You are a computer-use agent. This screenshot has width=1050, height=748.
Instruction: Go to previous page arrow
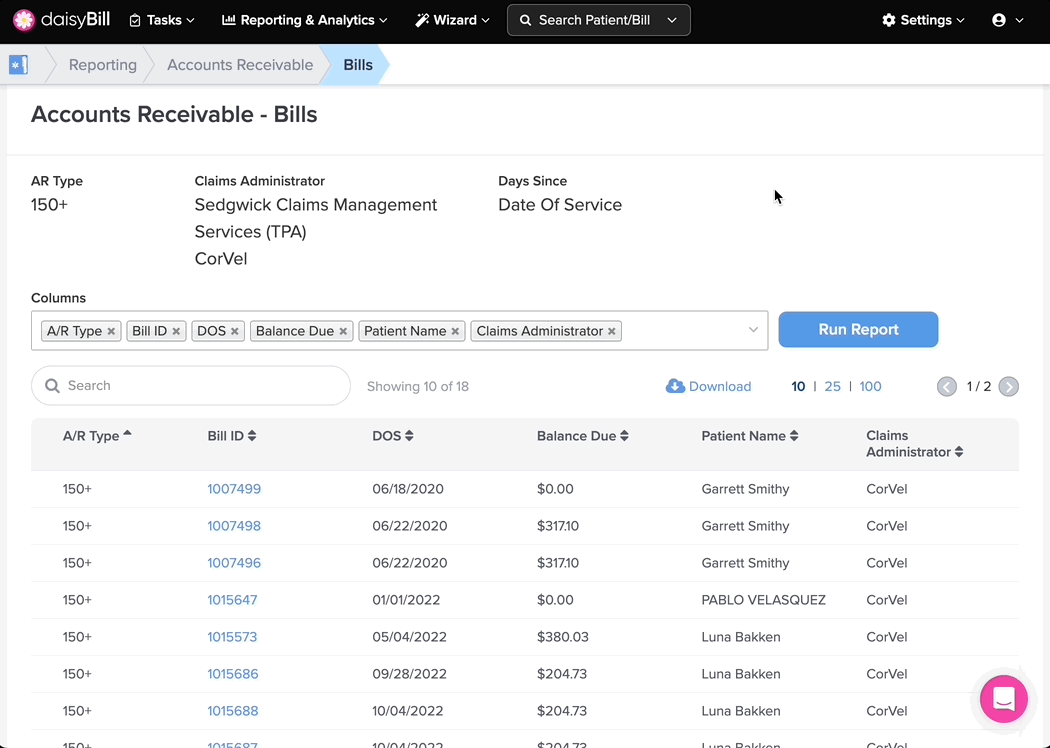pos(947,386)
